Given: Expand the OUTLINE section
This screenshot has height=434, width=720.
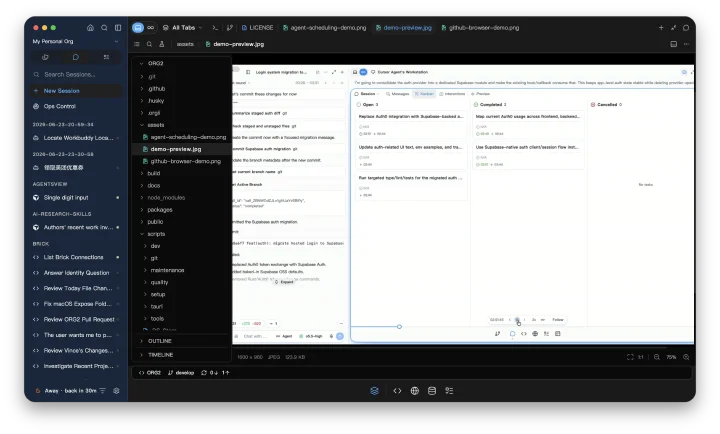Looking at the screenshot, I should [x=182, y=341].
